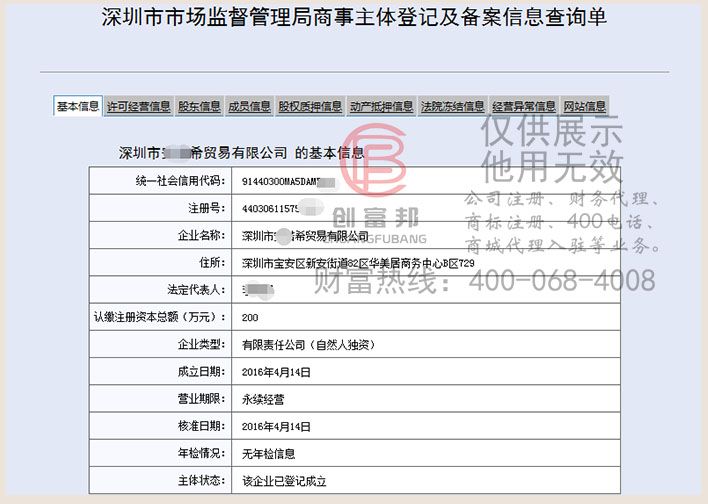Click the 年检情况 label
The height and width of the screenshot is (504, 708).
click(x=201, y=453)
